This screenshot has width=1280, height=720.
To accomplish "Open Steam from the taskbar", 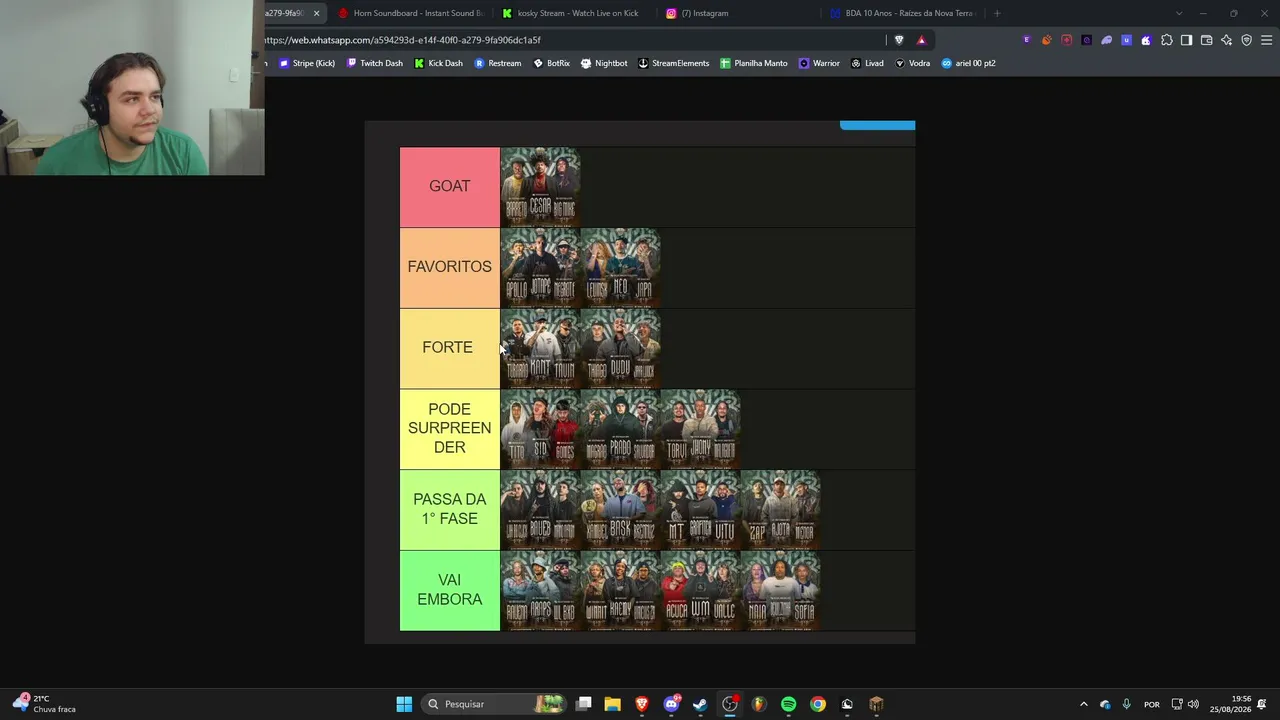I will (700, 704).
